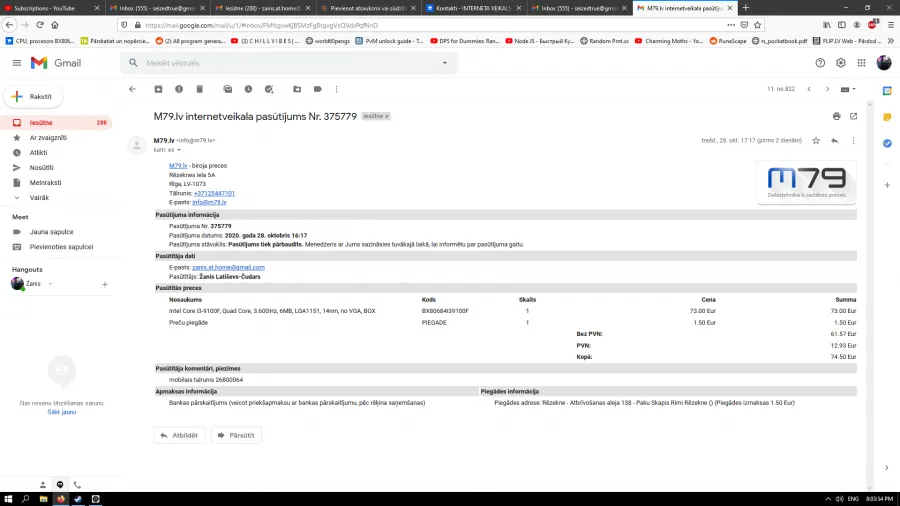900x506 pixels.
Task: Open message options three-dot menu
Action: (854, 141)
